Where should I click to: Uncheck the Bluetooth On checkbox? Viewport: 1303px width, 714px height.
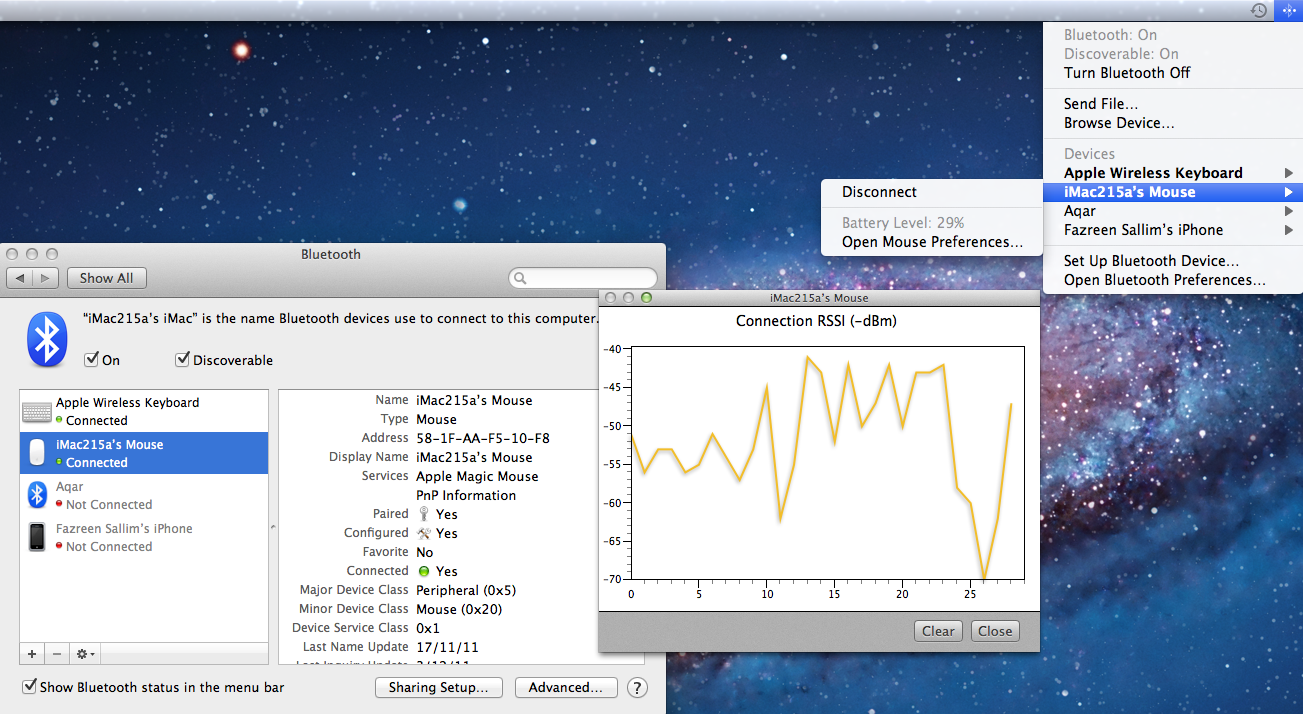pos(92,360)
